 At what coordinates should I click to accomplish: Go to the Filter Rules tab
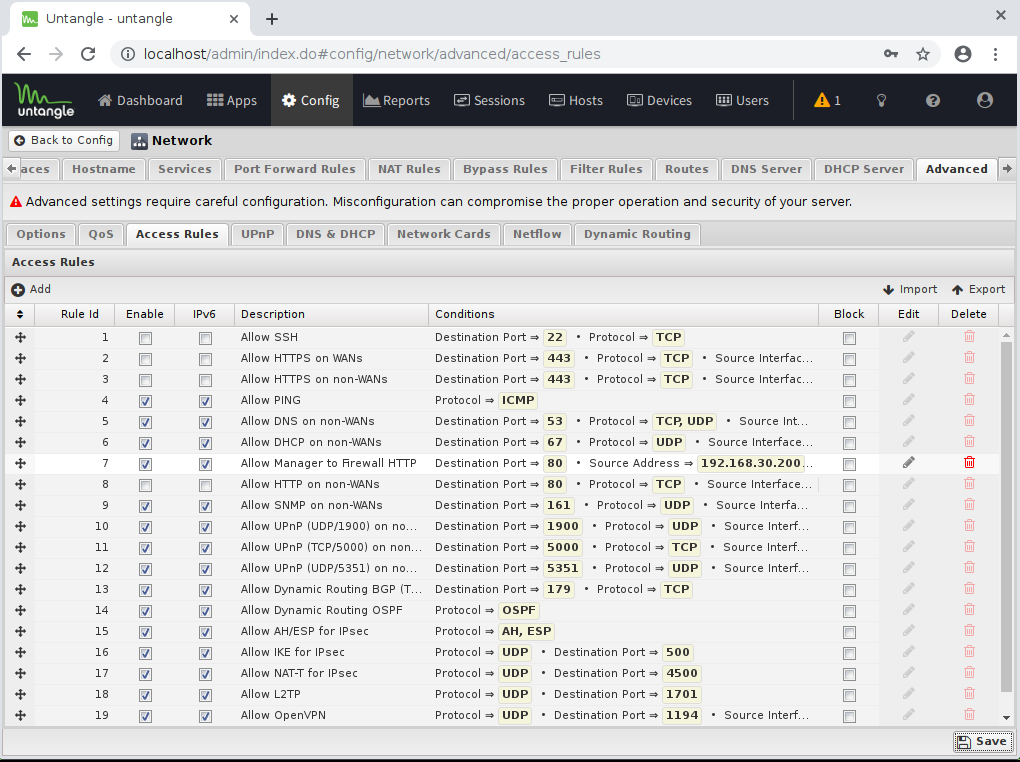606,169
